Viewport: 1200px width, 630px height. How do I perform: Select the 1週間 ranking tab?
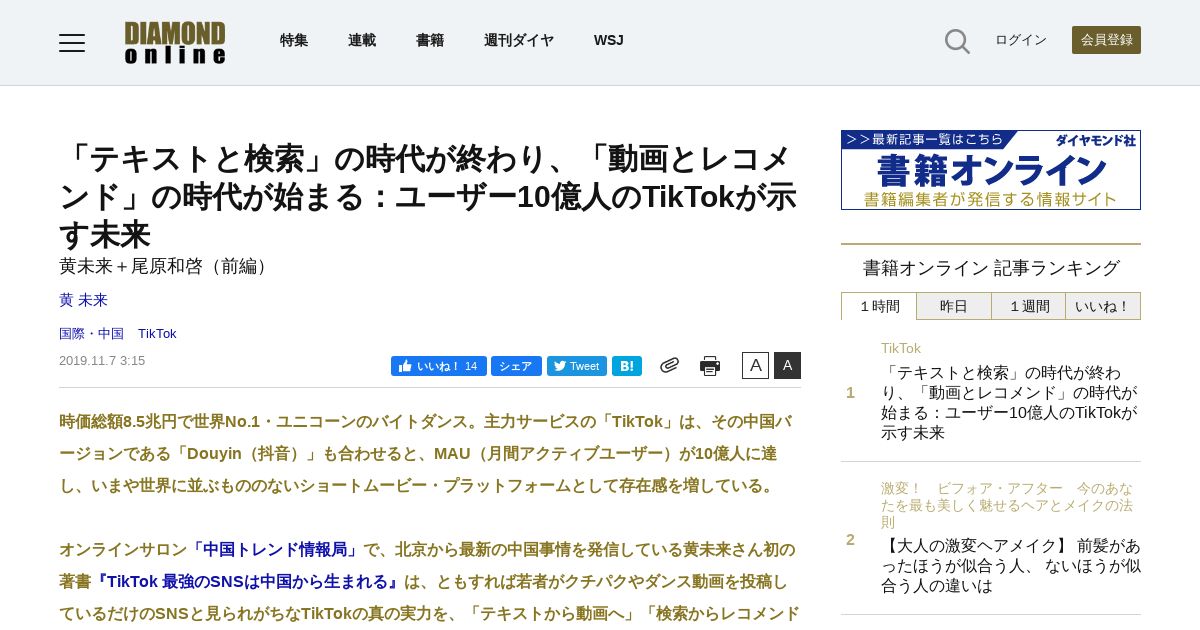coord(1029,306)
